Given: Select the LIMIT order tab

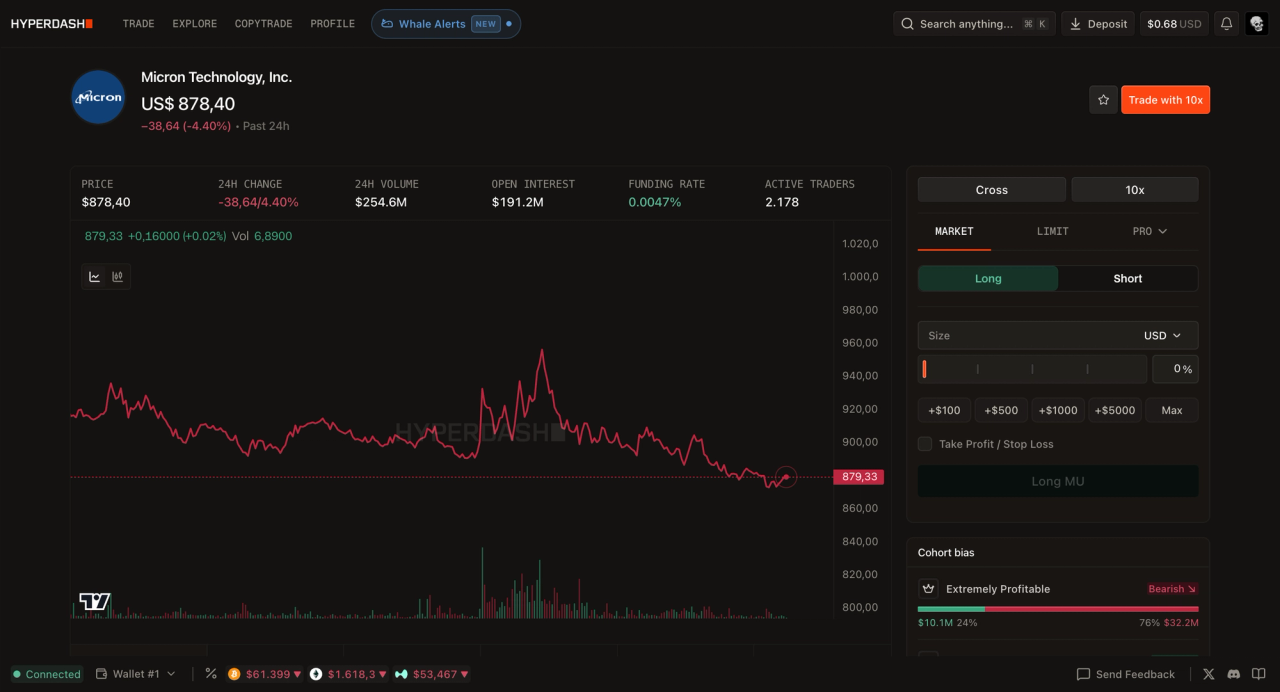Looking at the screenshot, I should click(x=1052, y=231).
